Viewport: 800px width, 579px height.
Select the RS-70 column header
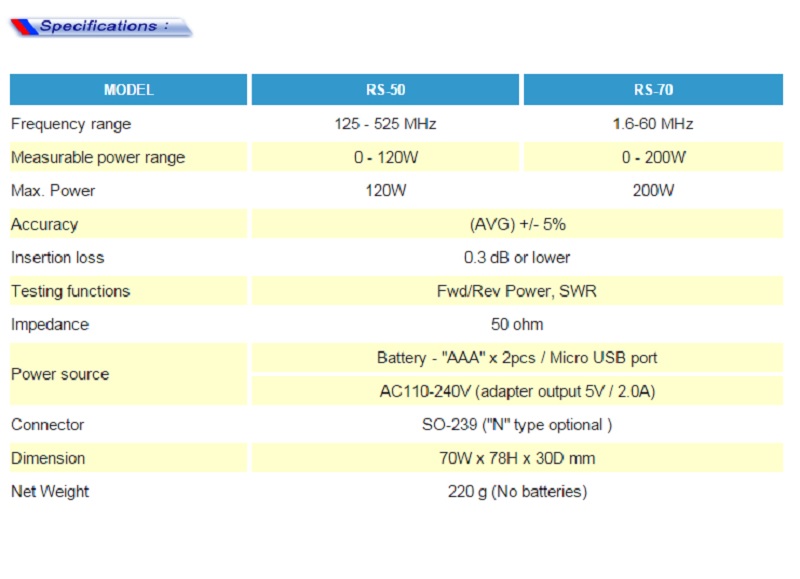coord(653,90)
